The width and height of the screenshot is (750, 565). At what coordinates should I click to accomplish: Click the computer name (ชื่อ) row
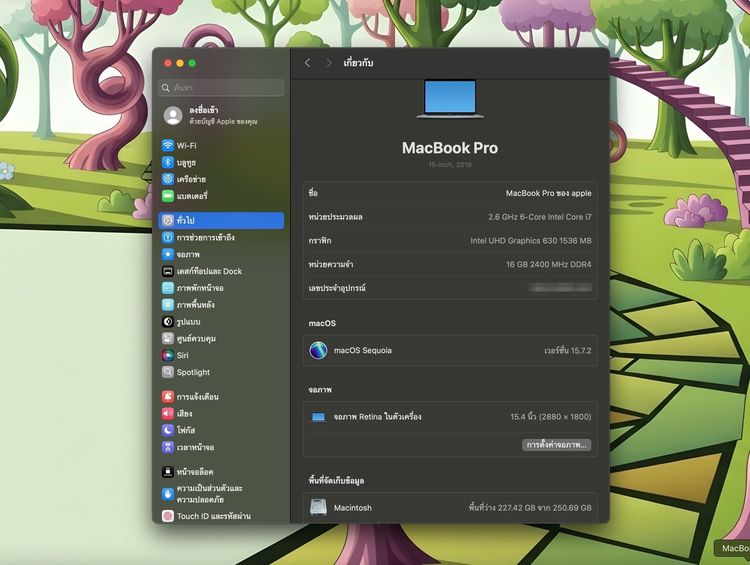point(450,193)
